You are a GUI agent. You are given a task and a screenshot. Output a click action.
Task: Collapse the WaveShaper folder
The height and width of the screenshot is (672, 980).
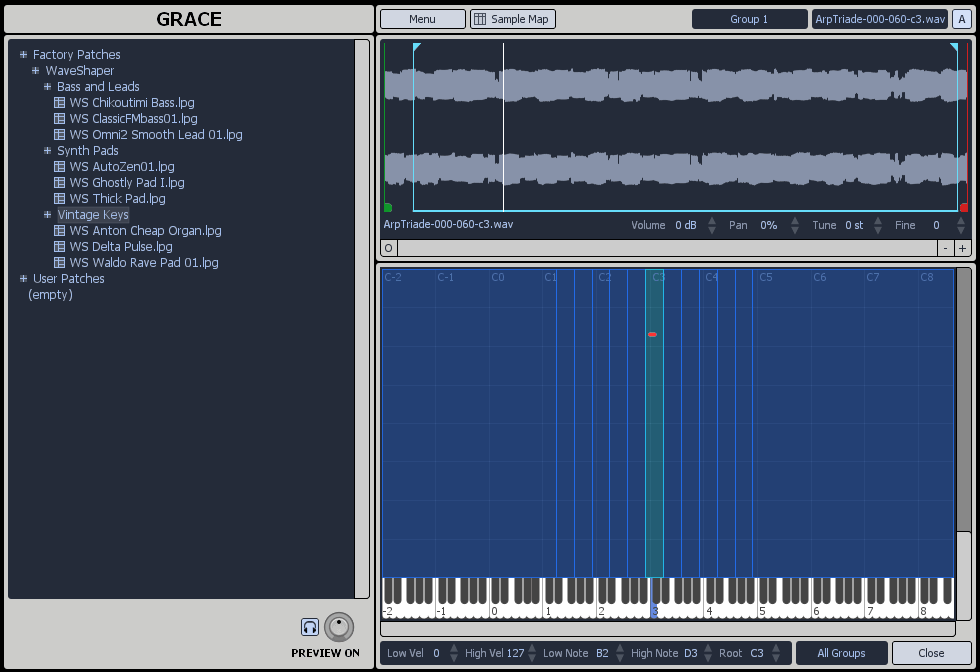[36, 71]
